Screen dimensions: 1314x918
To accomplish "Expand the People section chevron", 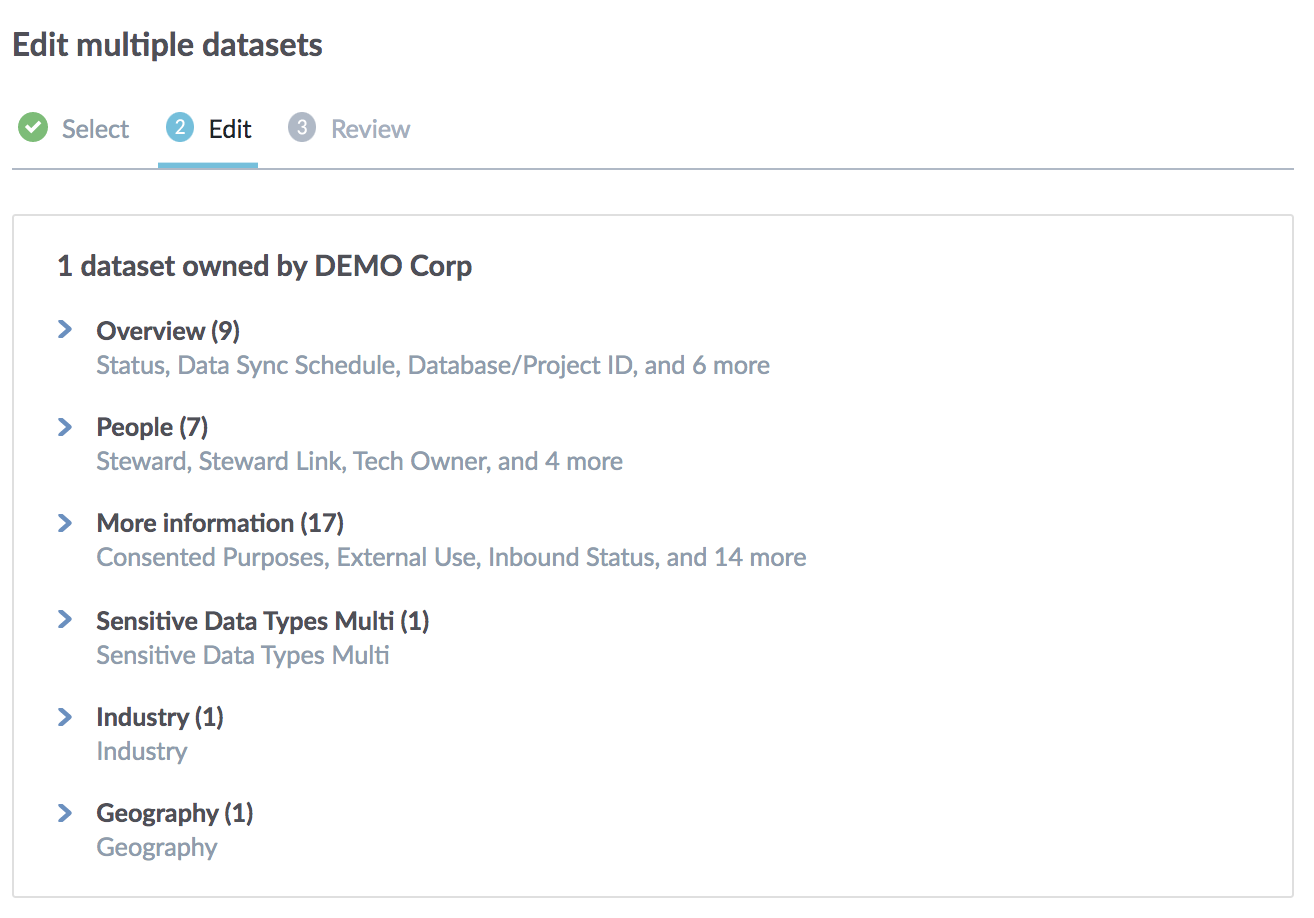I will (x=65, y=427).
